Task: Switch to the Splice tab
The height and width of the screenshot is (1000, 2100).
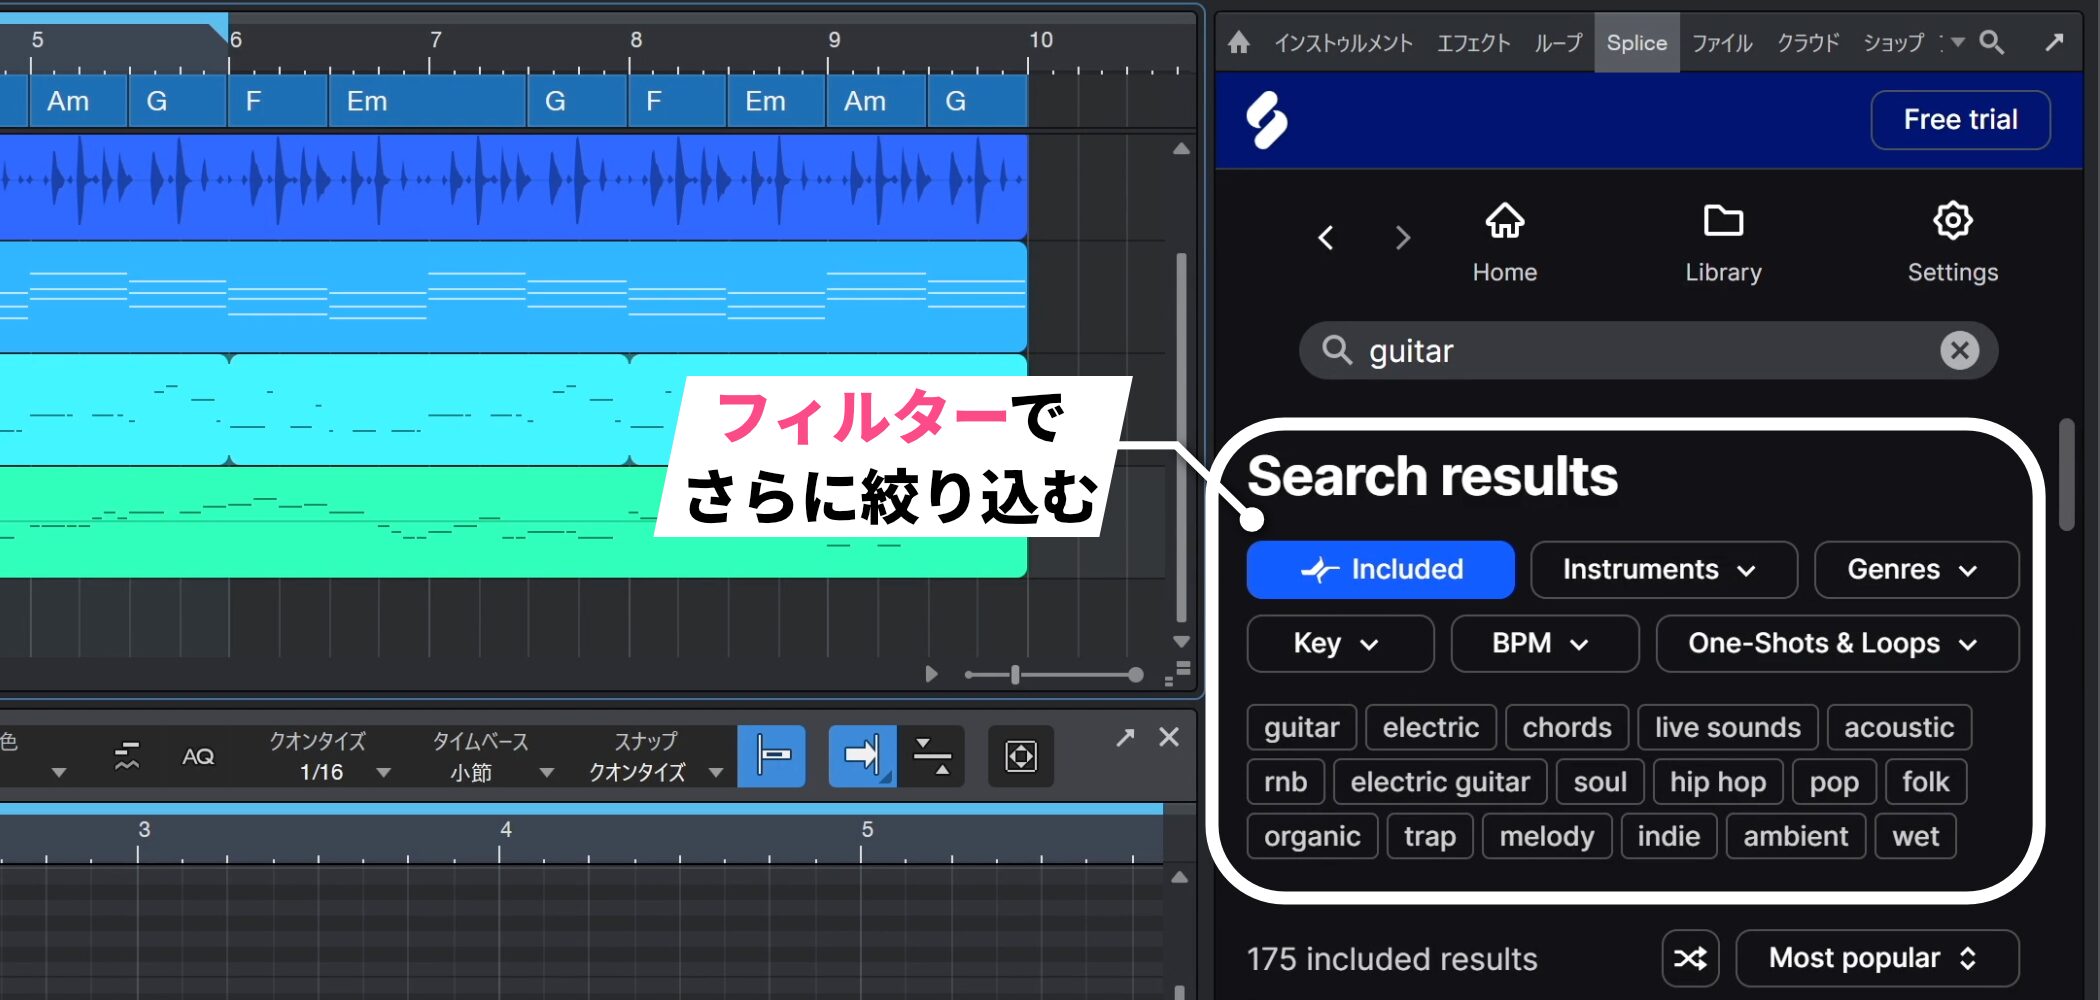Action: click(x=1636, y=43)
